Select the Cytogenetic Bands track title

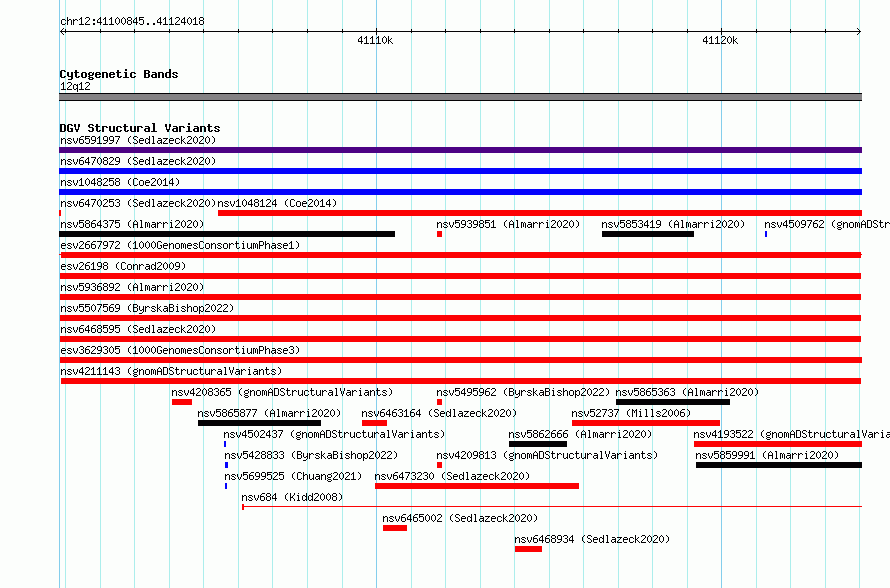pyautogui.click(x=119, y=74)
